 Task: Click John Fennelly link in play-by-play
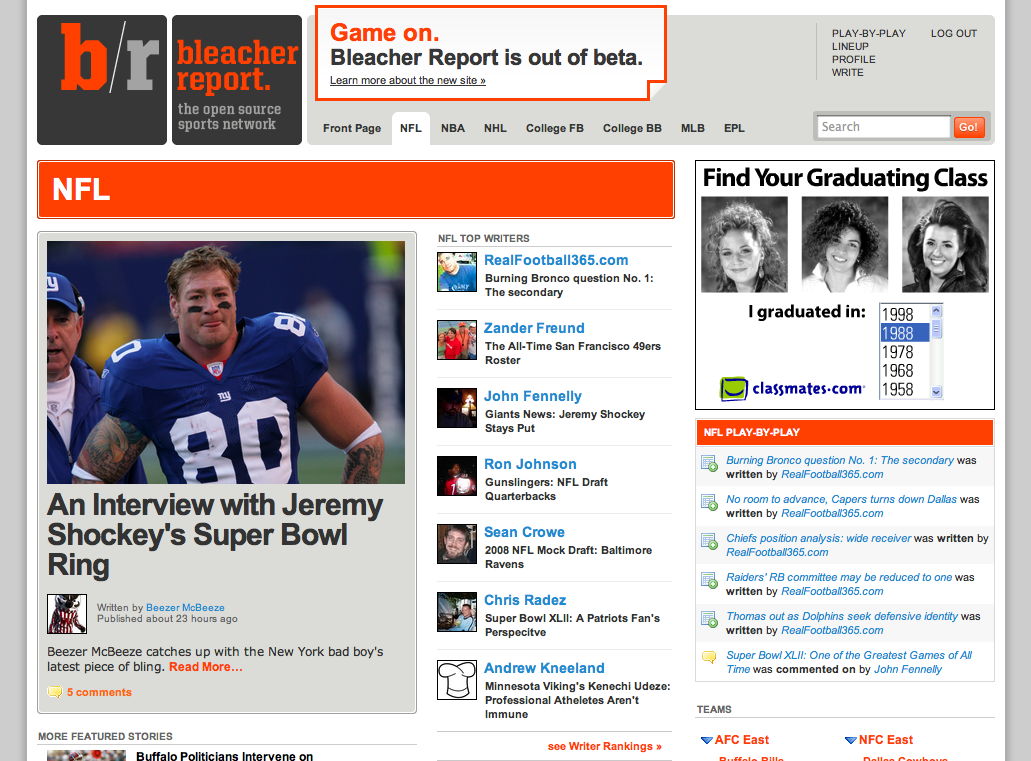click(x=907, y=669)
